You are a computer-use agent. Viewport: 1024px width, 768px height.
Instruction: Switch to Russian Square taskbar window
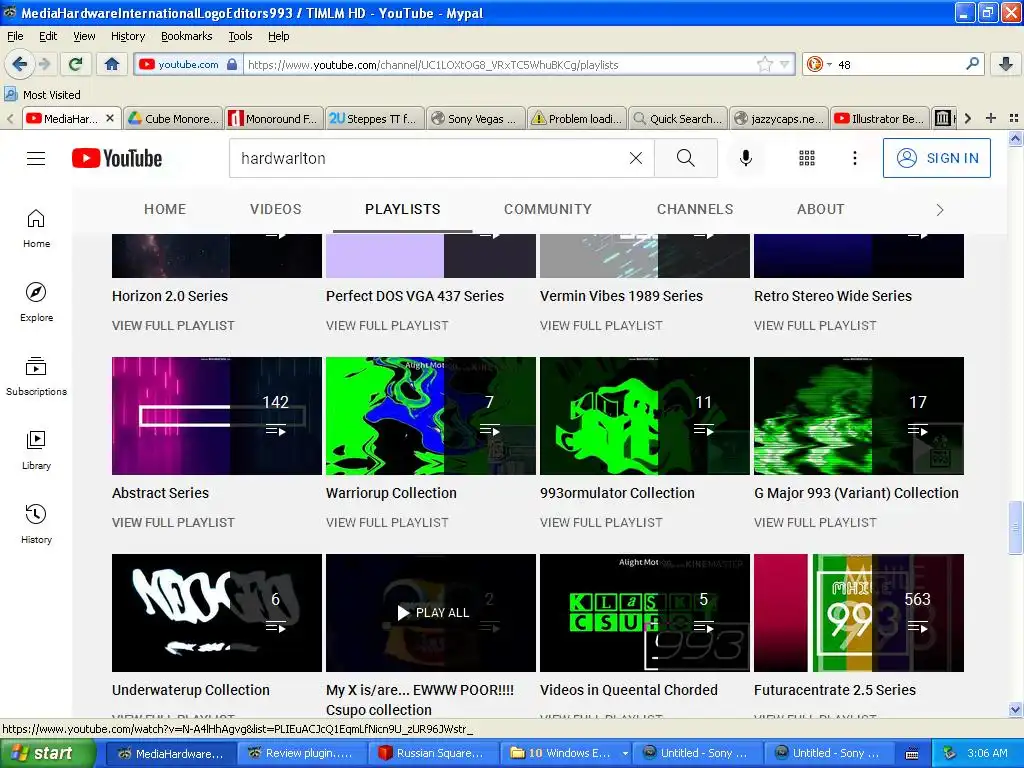point(434,753)
